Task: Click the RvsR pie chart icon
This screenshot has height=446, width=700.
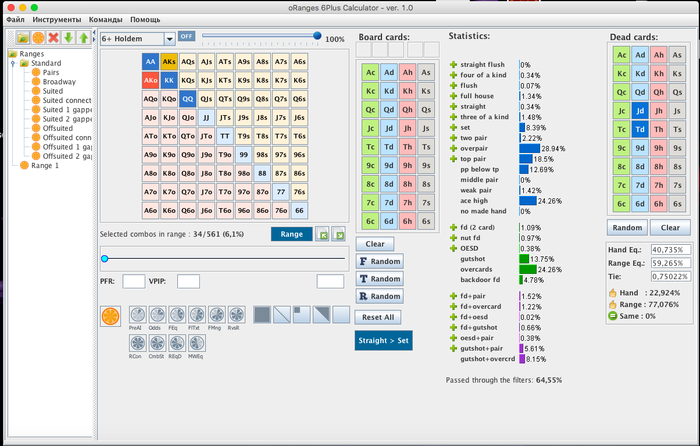Action: click(236, 315)
